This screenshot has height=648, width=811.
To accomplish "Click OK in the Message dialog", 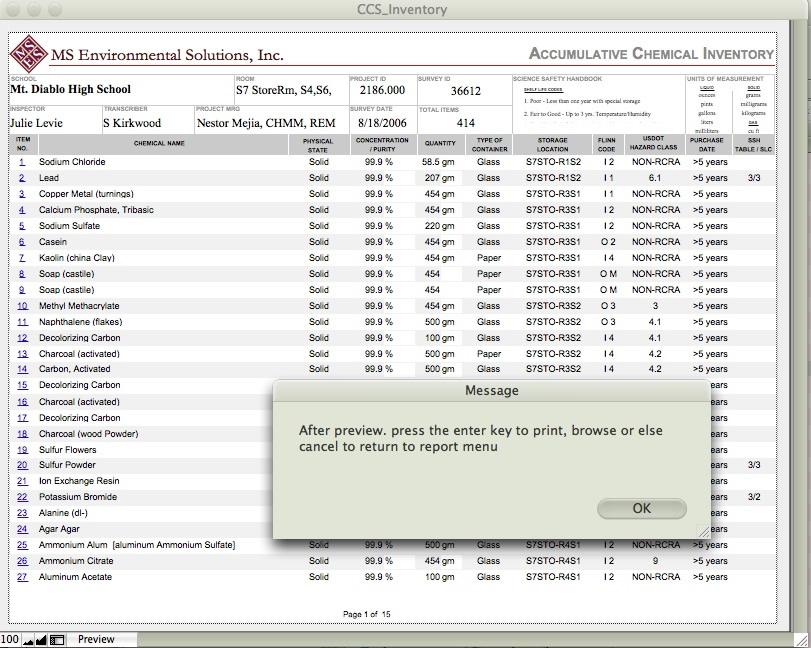I will pos(641,508).
